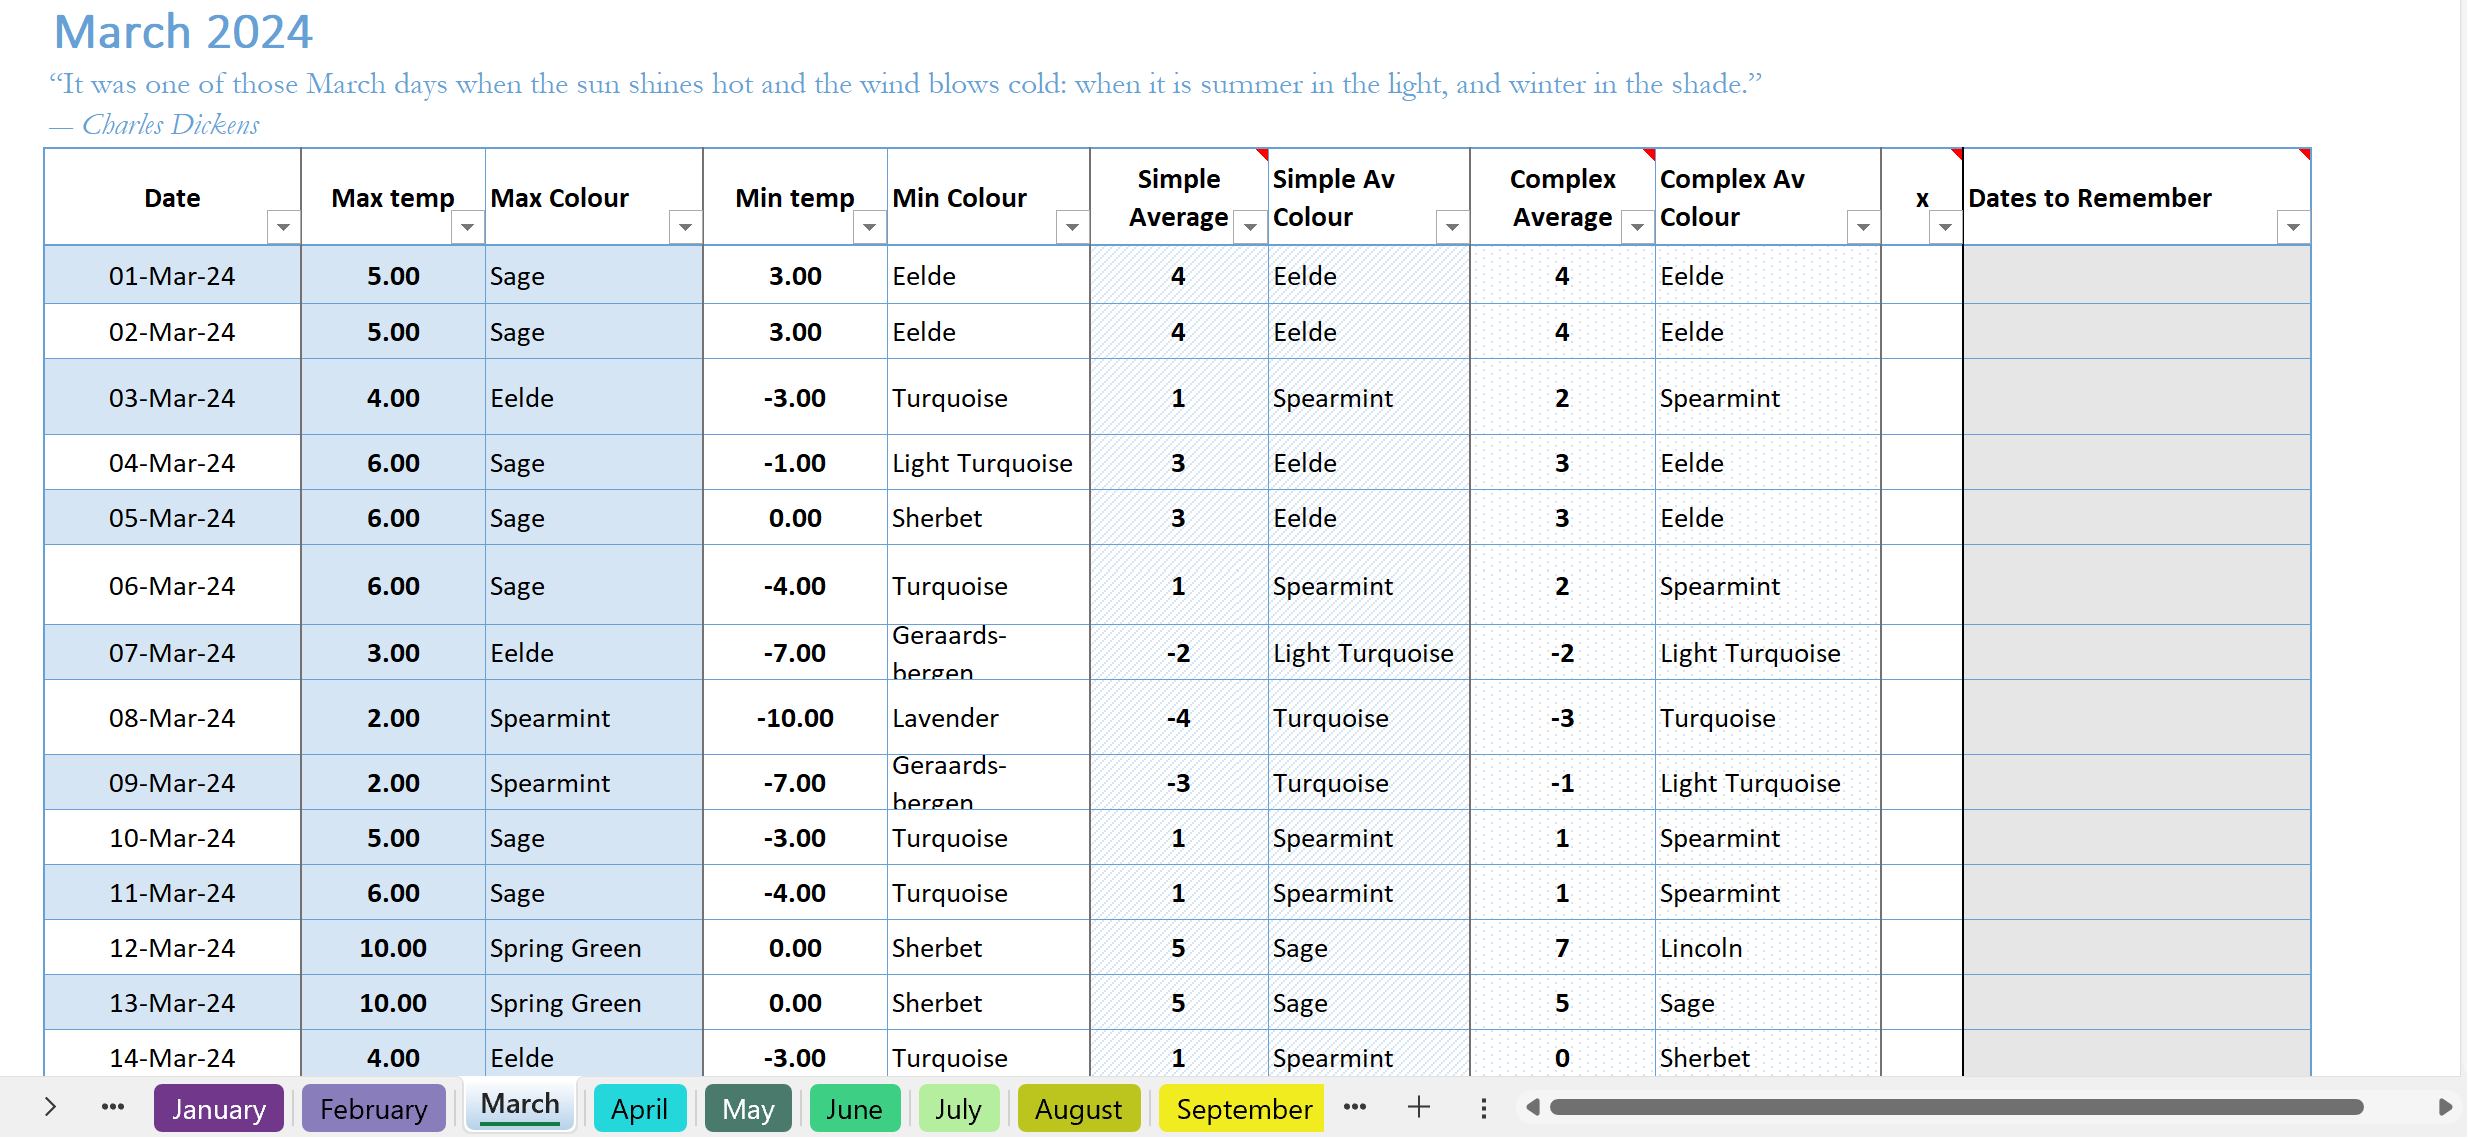Expand the Min Colour filter dropdown

point(1072,228)
